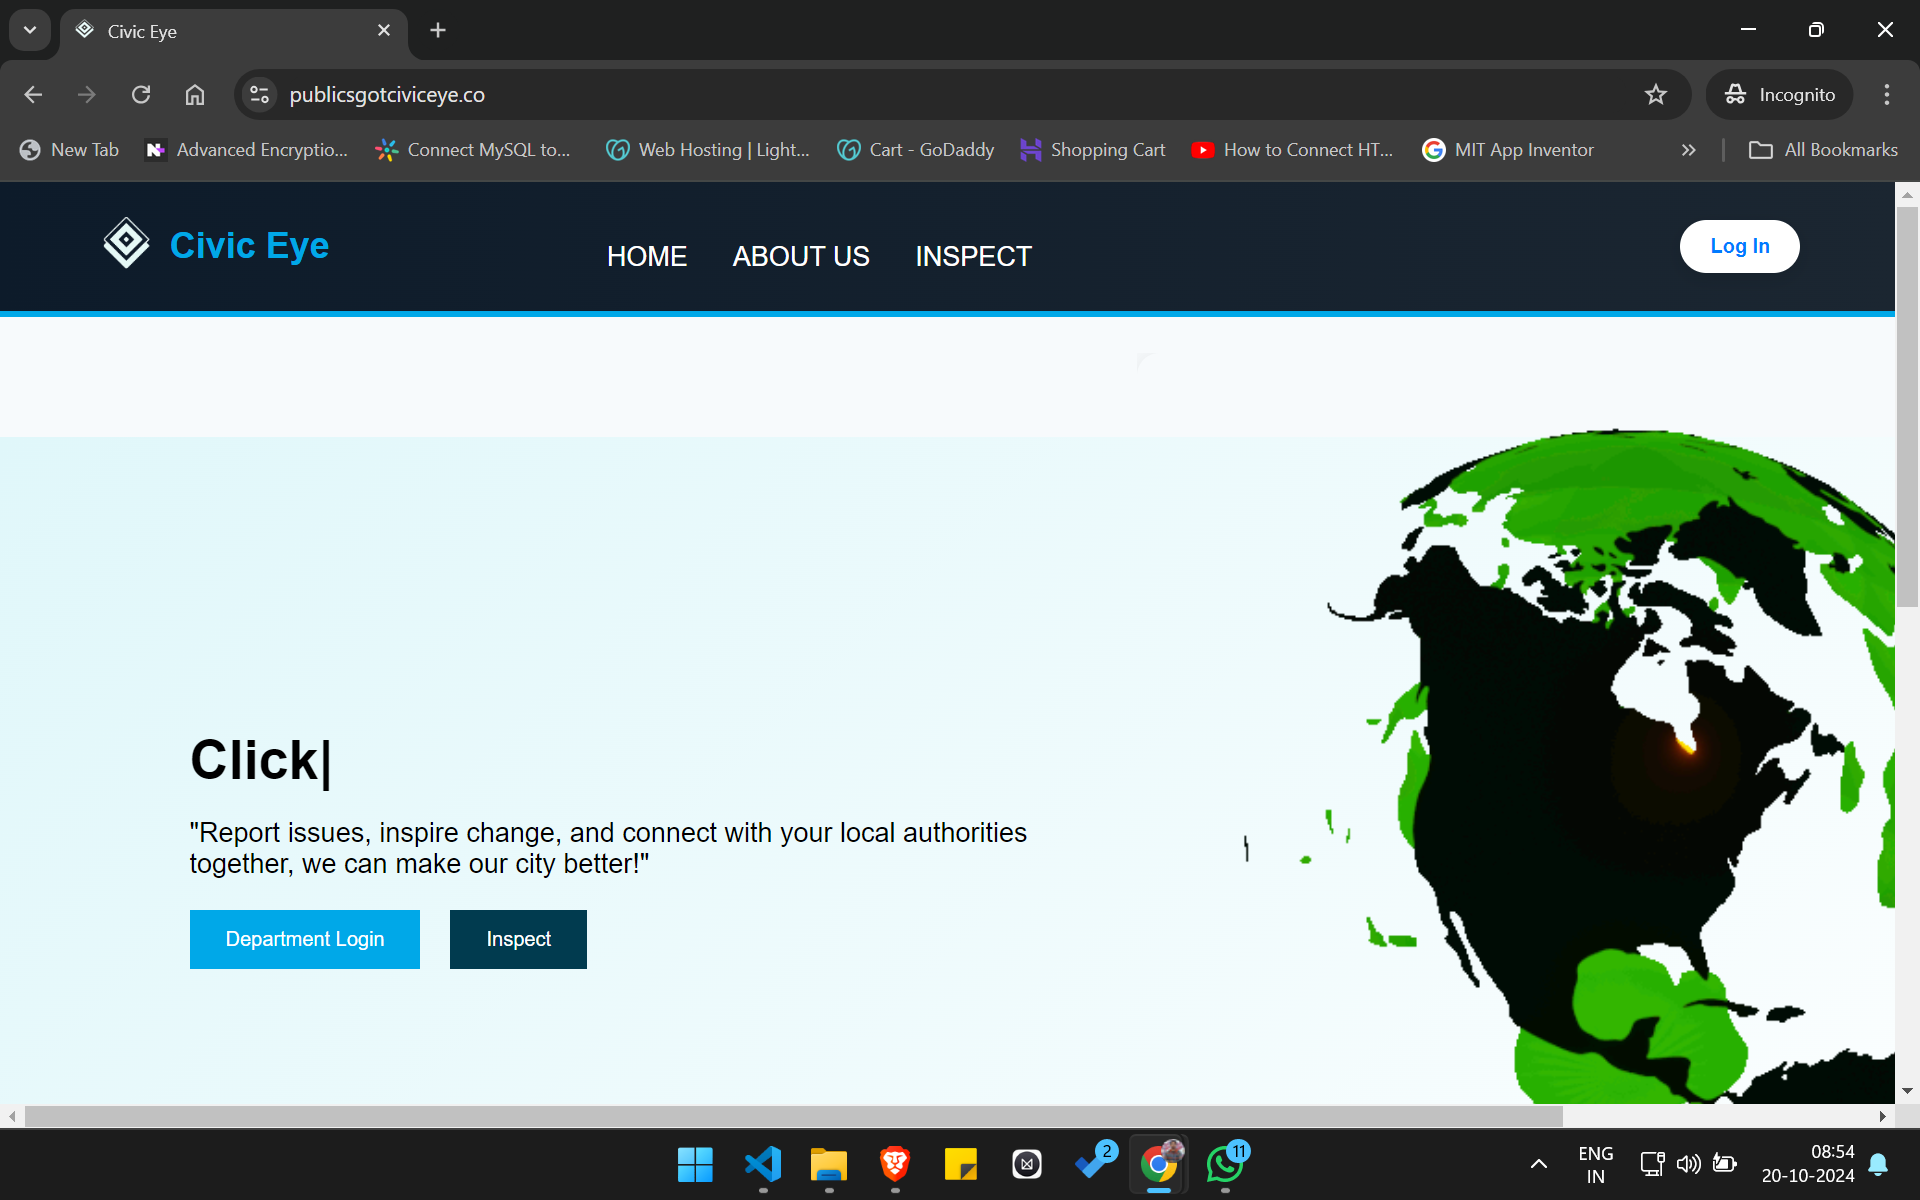This screenshot has height=1200, width=1920.
Task: Reload the page with the refresh icon
Action: 141,95
